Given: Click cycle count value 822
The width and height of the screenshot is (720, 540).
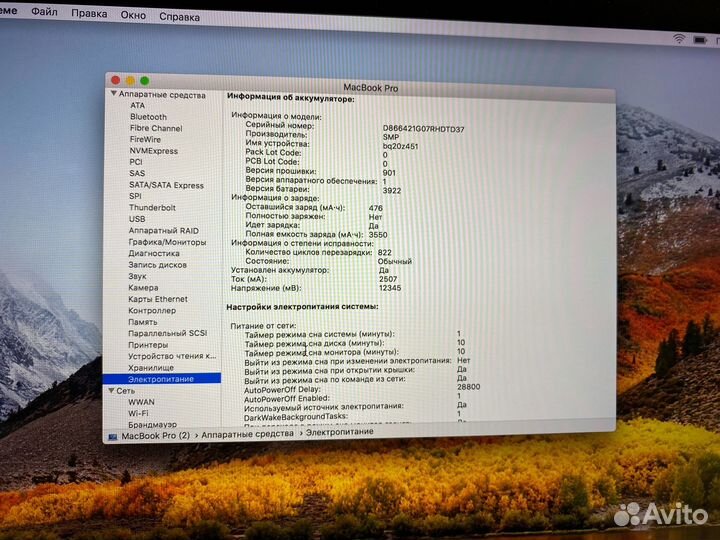Looking at the screenshot, I should click(385, 253).
